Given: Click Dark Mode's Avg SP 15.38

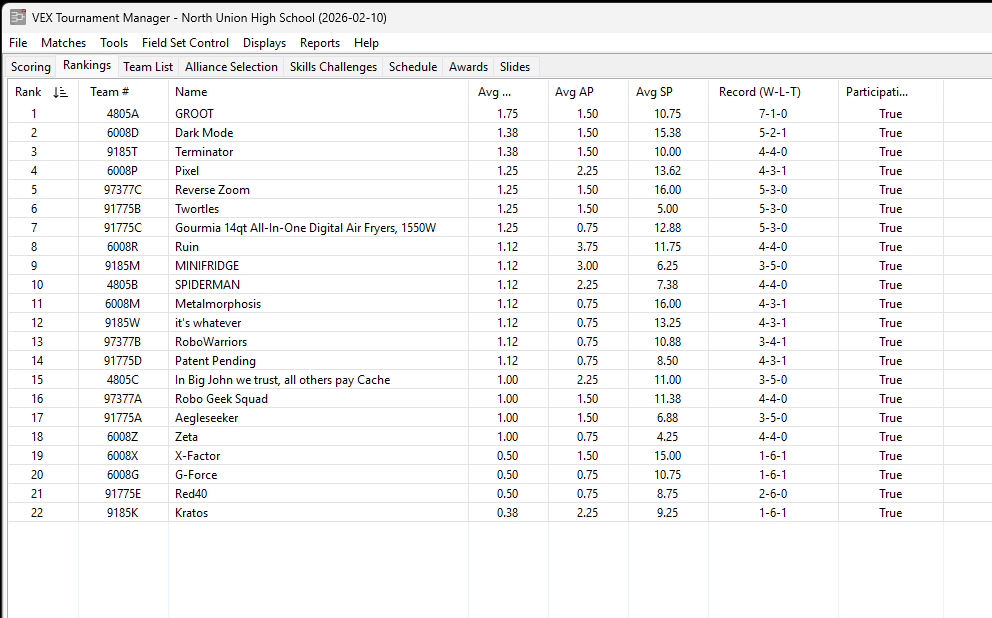Looking at the screenshot, I should point(667,133).
